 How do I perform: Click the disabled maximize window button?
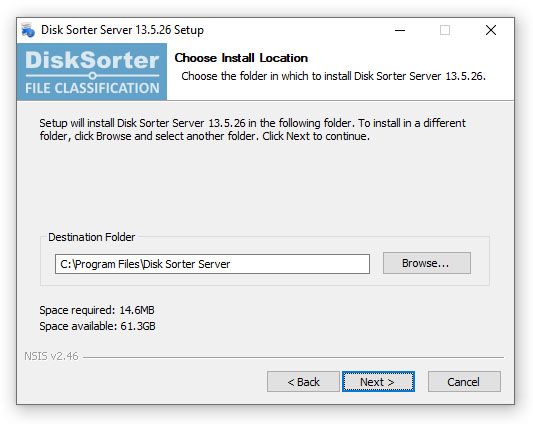click(x=445, y=30)
